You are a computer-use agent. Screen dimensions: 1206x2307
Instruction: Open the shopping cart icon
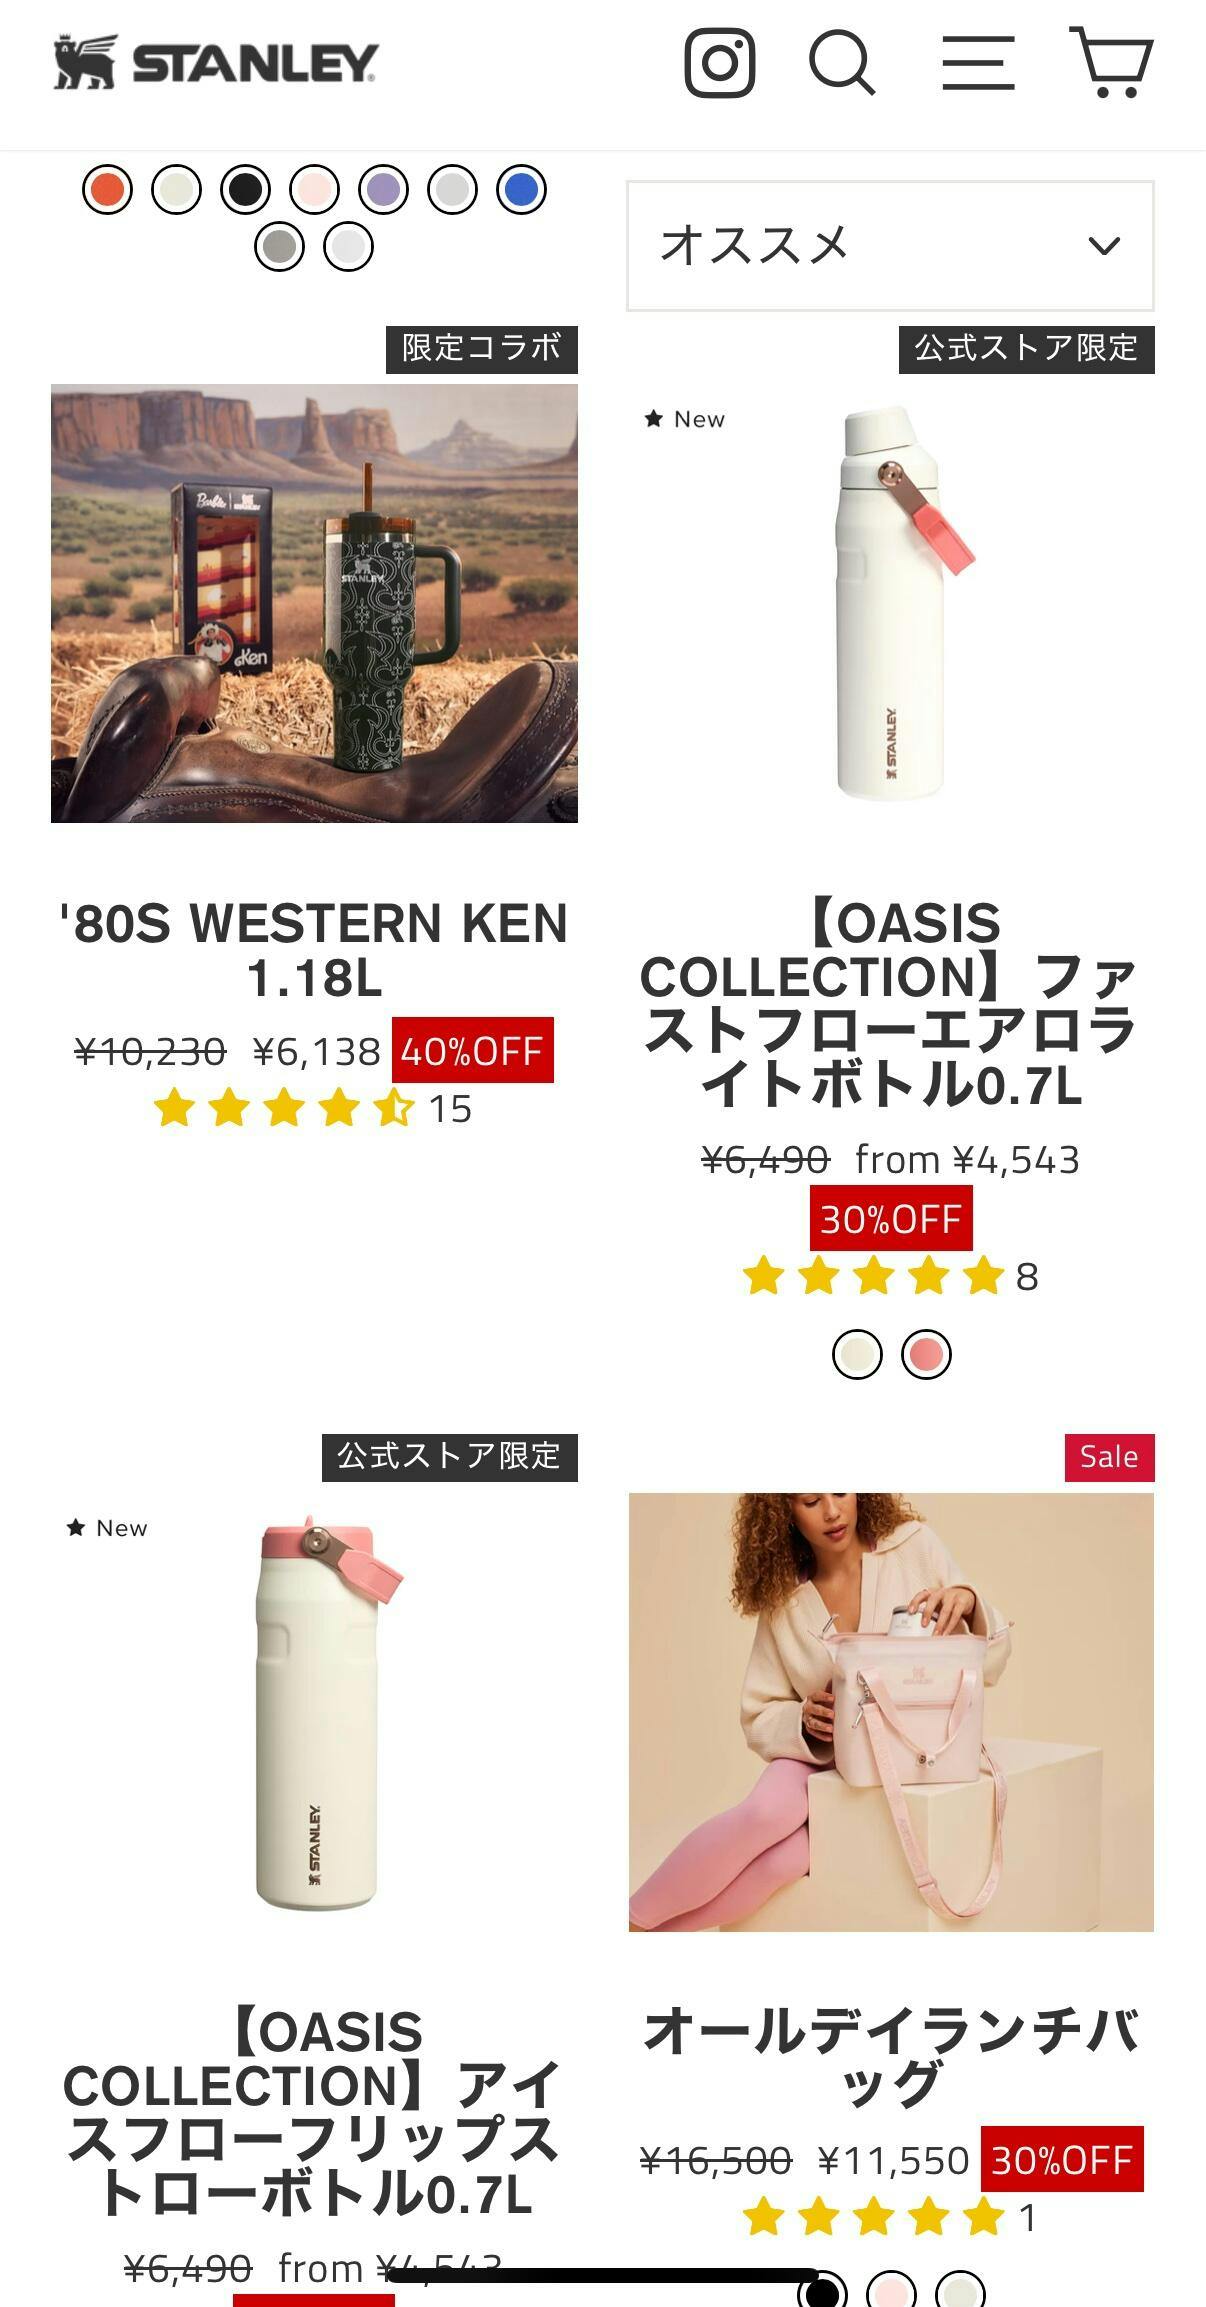click(1112, 62)
